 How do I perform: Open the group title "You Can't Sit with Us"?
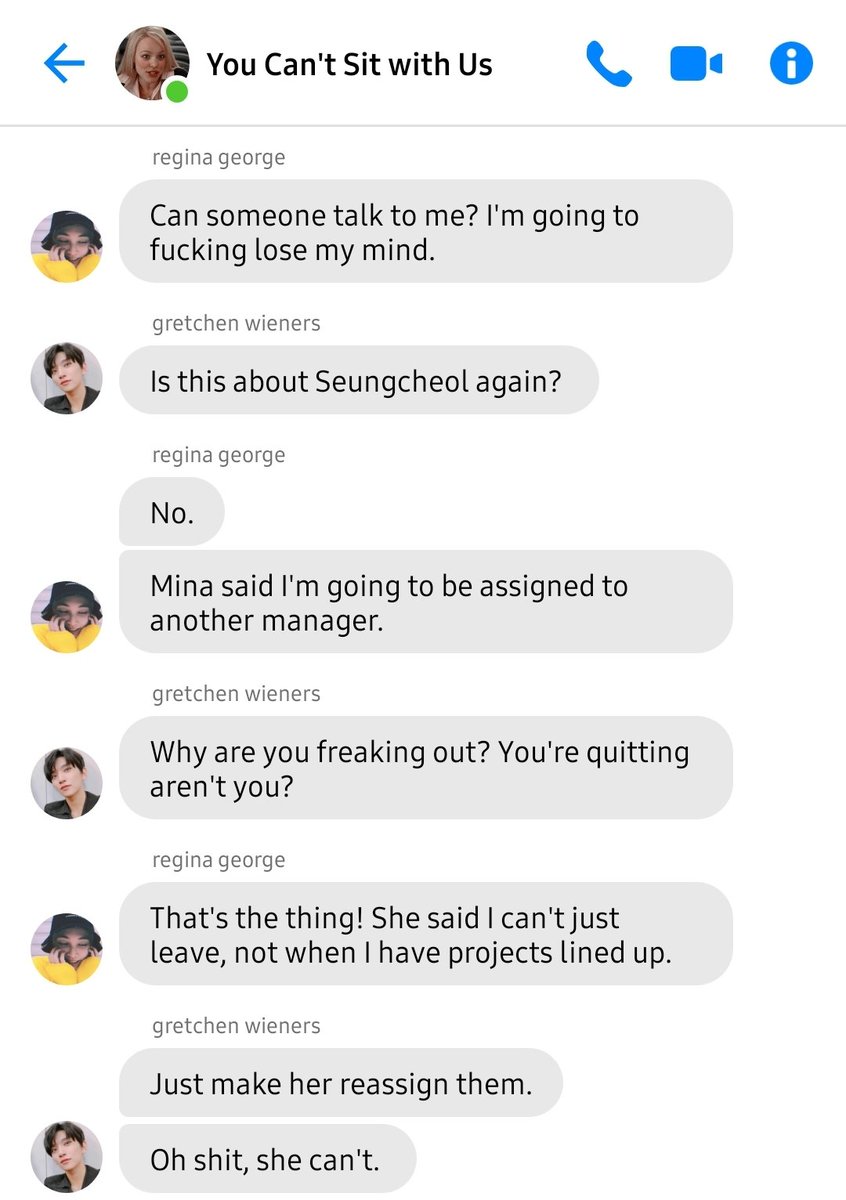pyautogui.click(x=350, y=65)
